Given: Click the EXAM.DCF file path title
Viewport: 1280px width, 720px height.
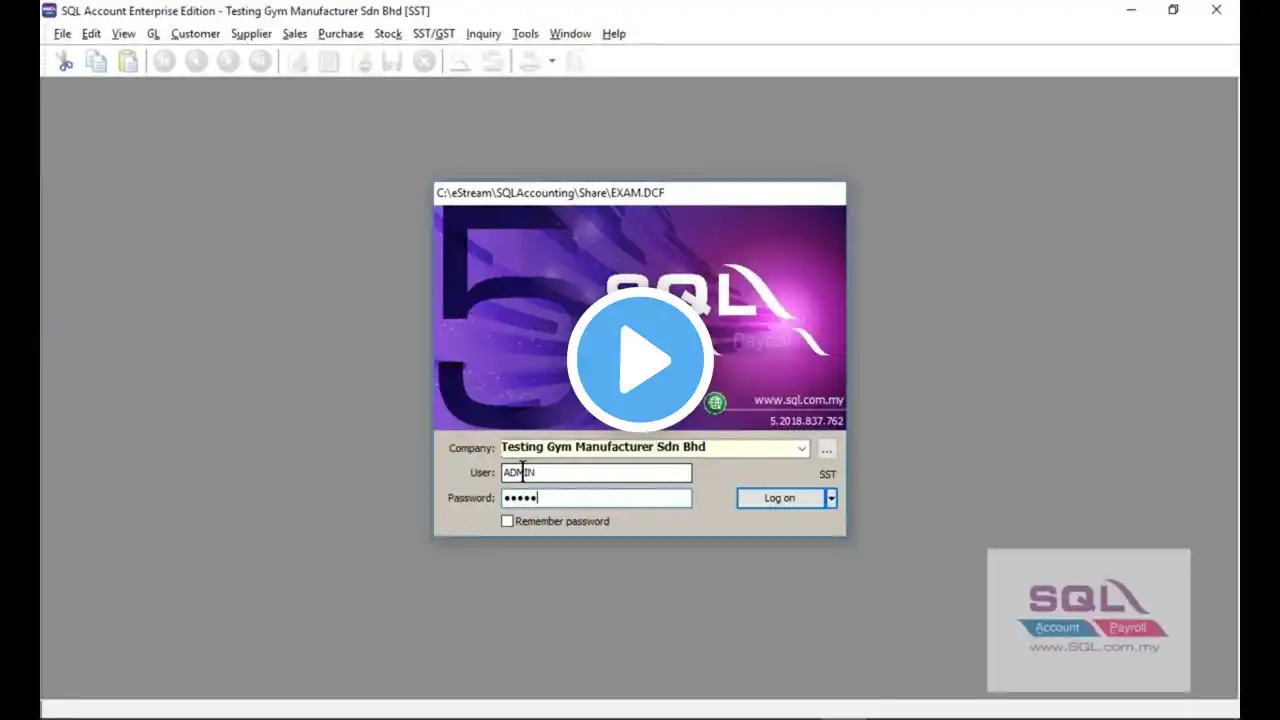Looking at the screenshot, I should click(x=550, y=193).
